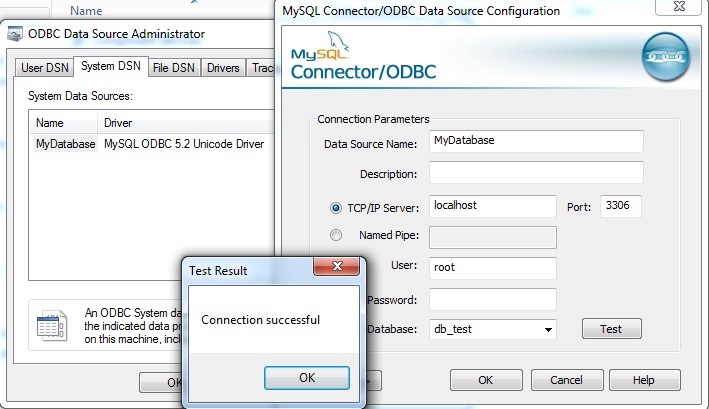This screenshot has width=709, height=409.
Task: Click the Name column header in the data sources list
Action: pos(63,123)
